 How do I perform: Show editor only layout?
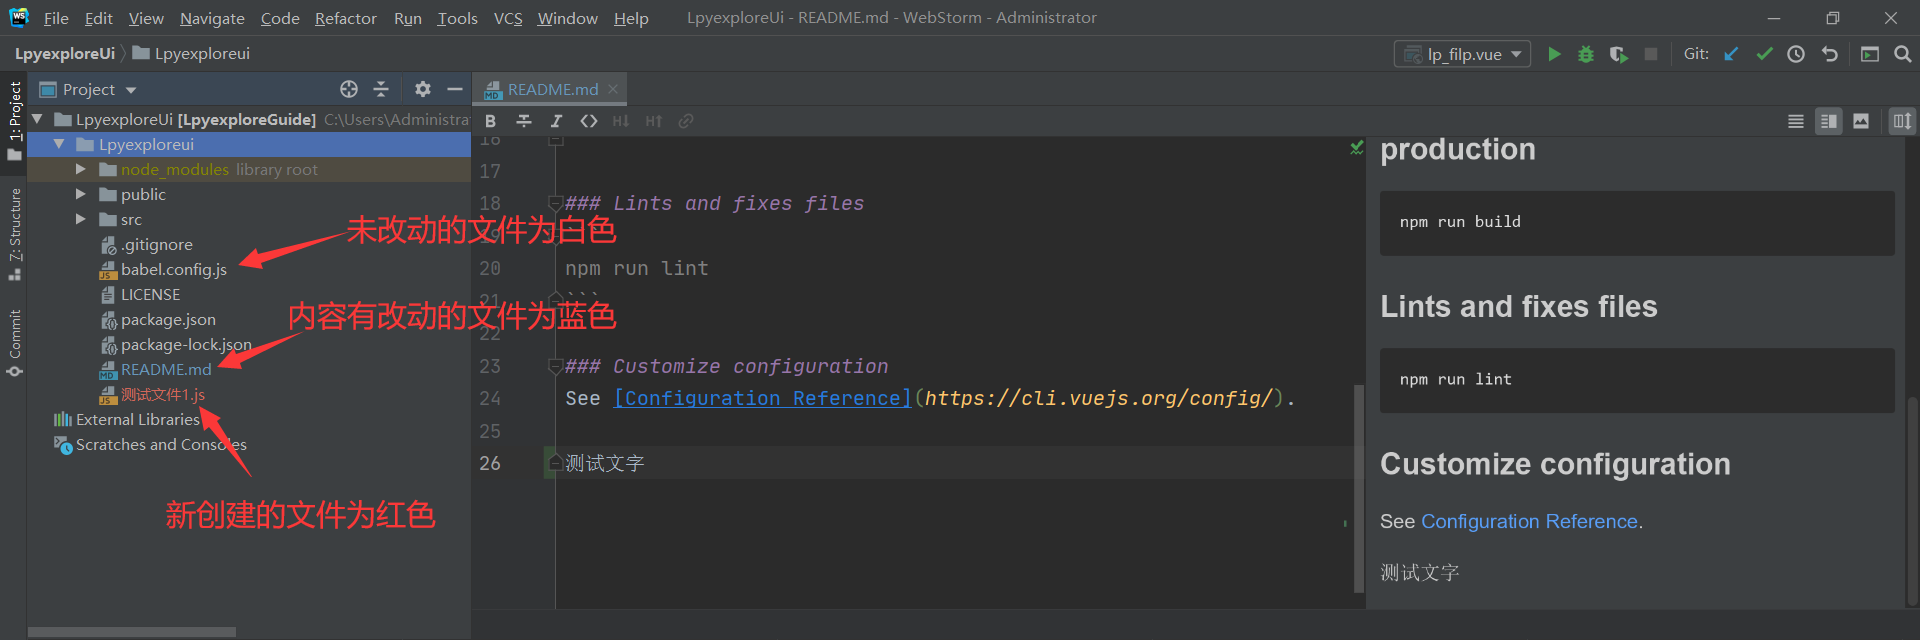[1796, 121]
